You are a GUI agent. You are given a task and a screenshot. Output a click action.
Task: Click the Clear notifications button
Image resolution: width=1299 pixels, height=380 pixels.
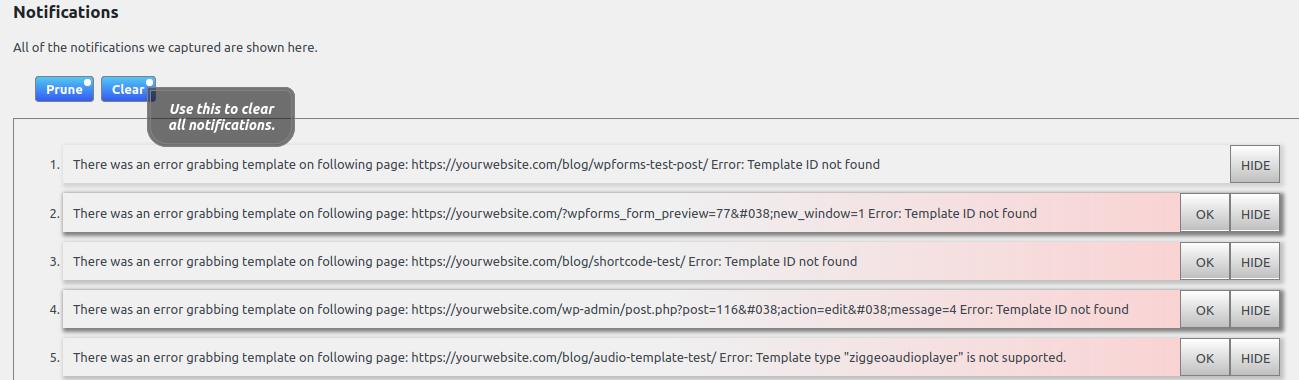tap(128, 89)
